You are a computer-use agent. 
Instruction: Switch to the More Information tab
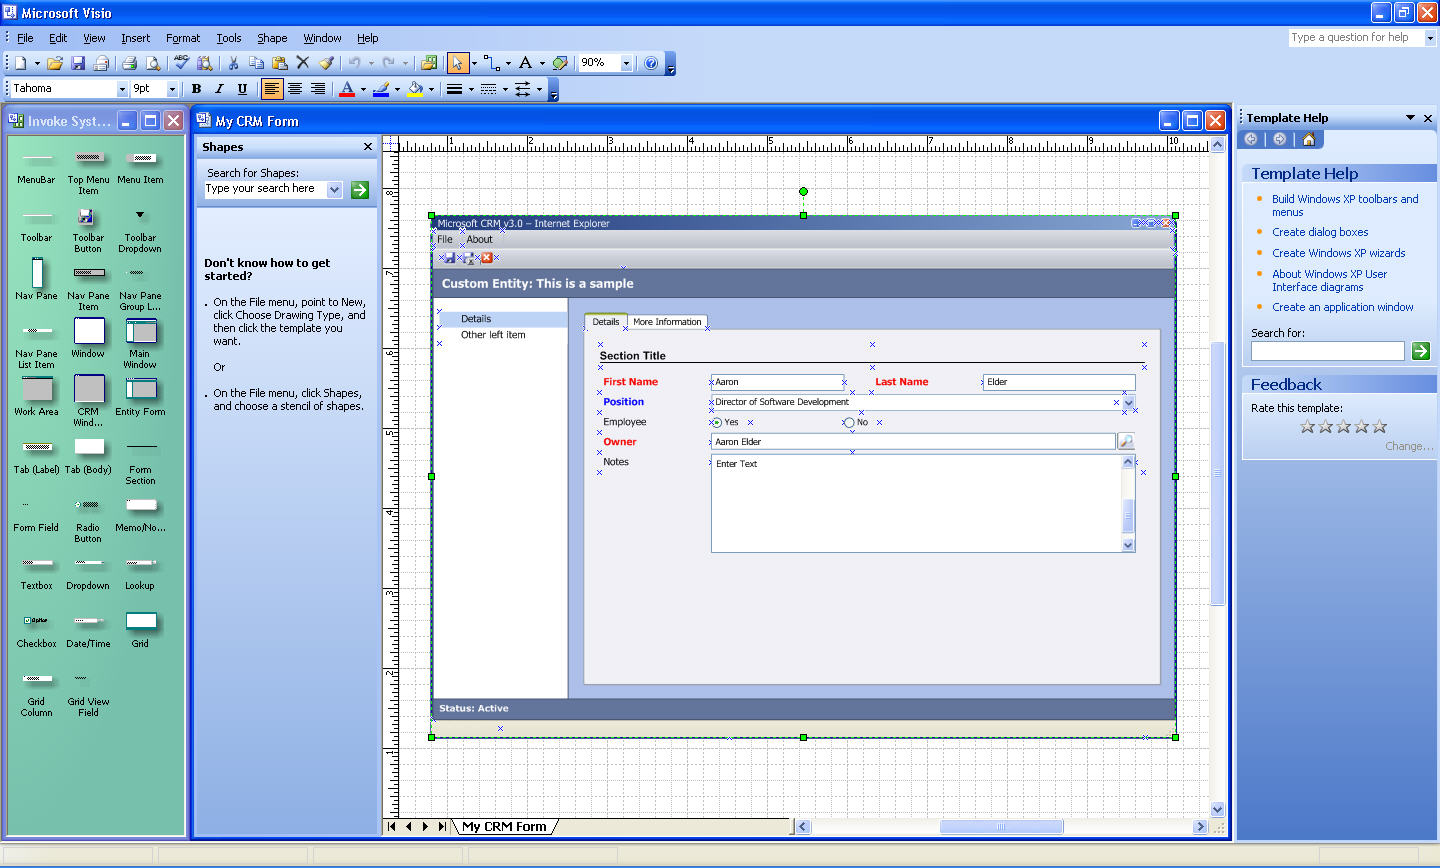click(667, 322)
